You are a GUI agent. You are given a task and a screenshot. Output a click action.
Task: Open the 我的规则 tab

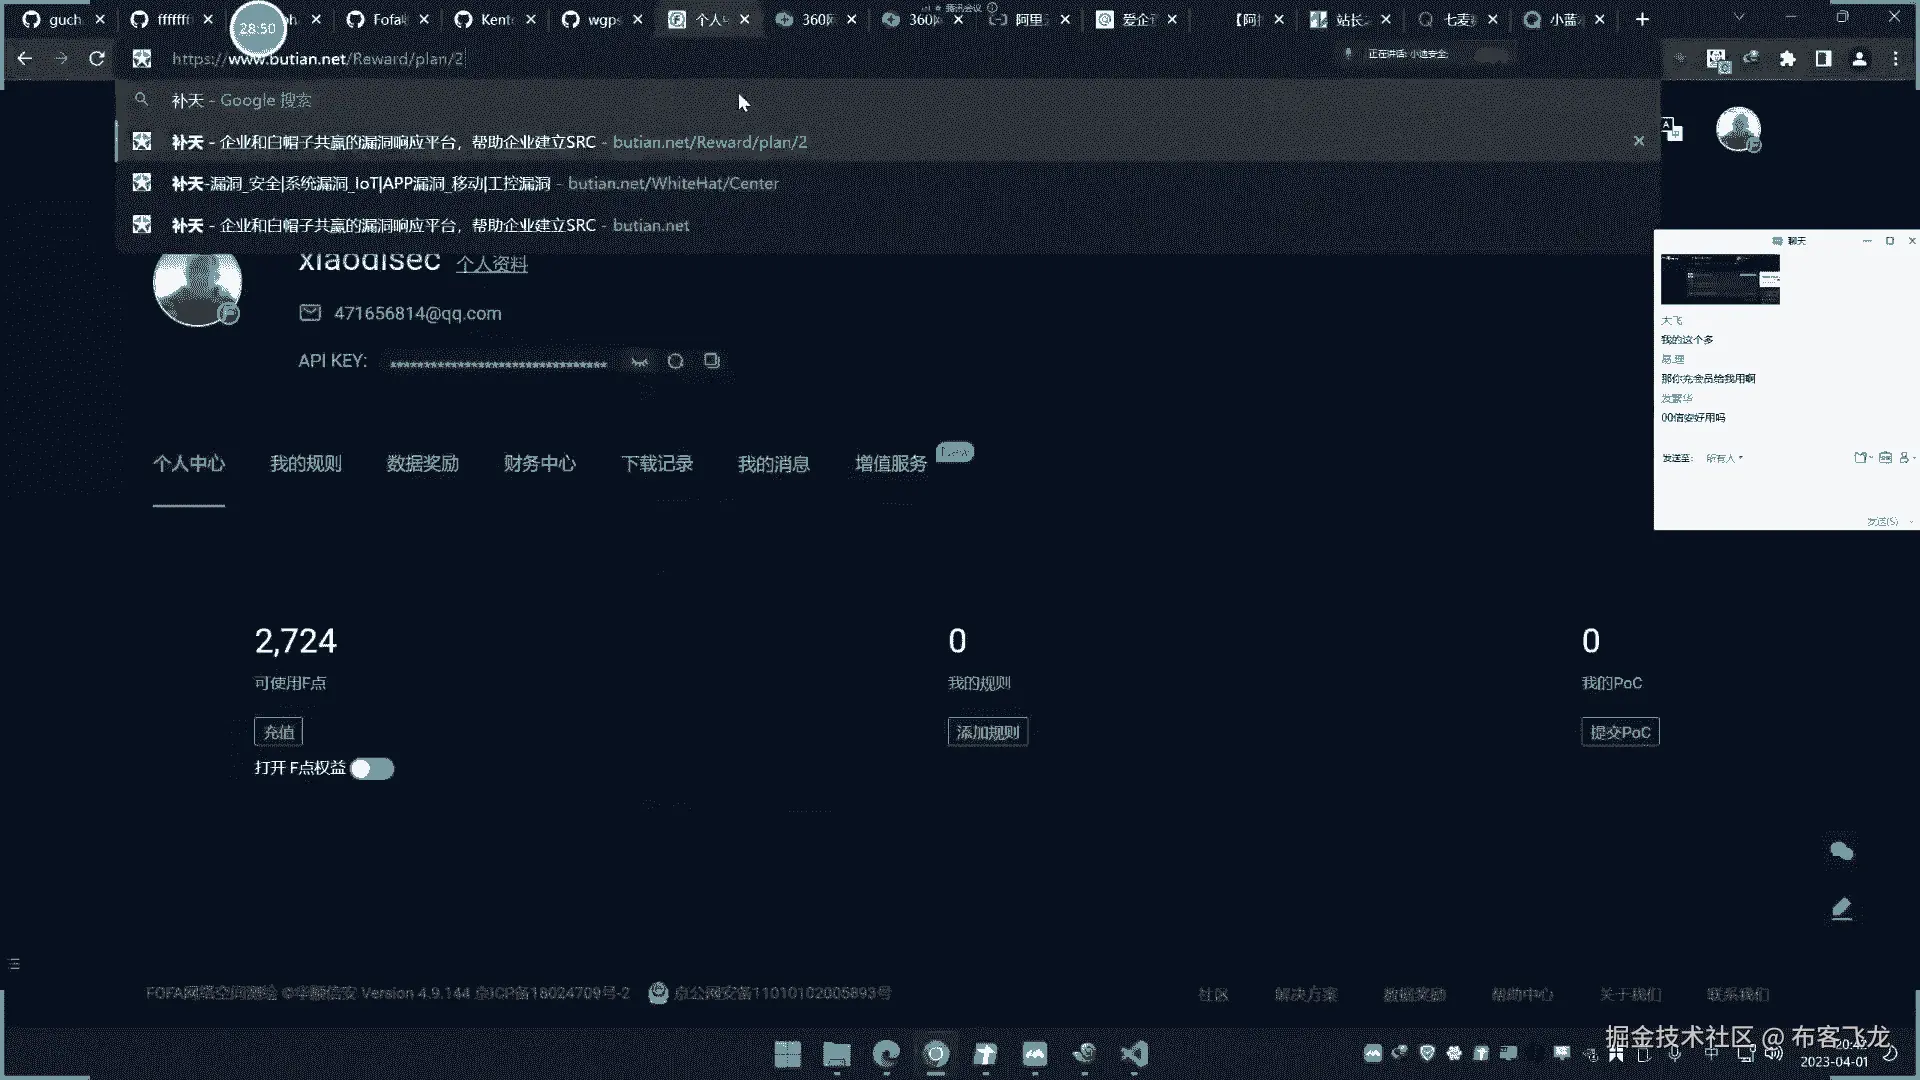[x=305, y=464]
